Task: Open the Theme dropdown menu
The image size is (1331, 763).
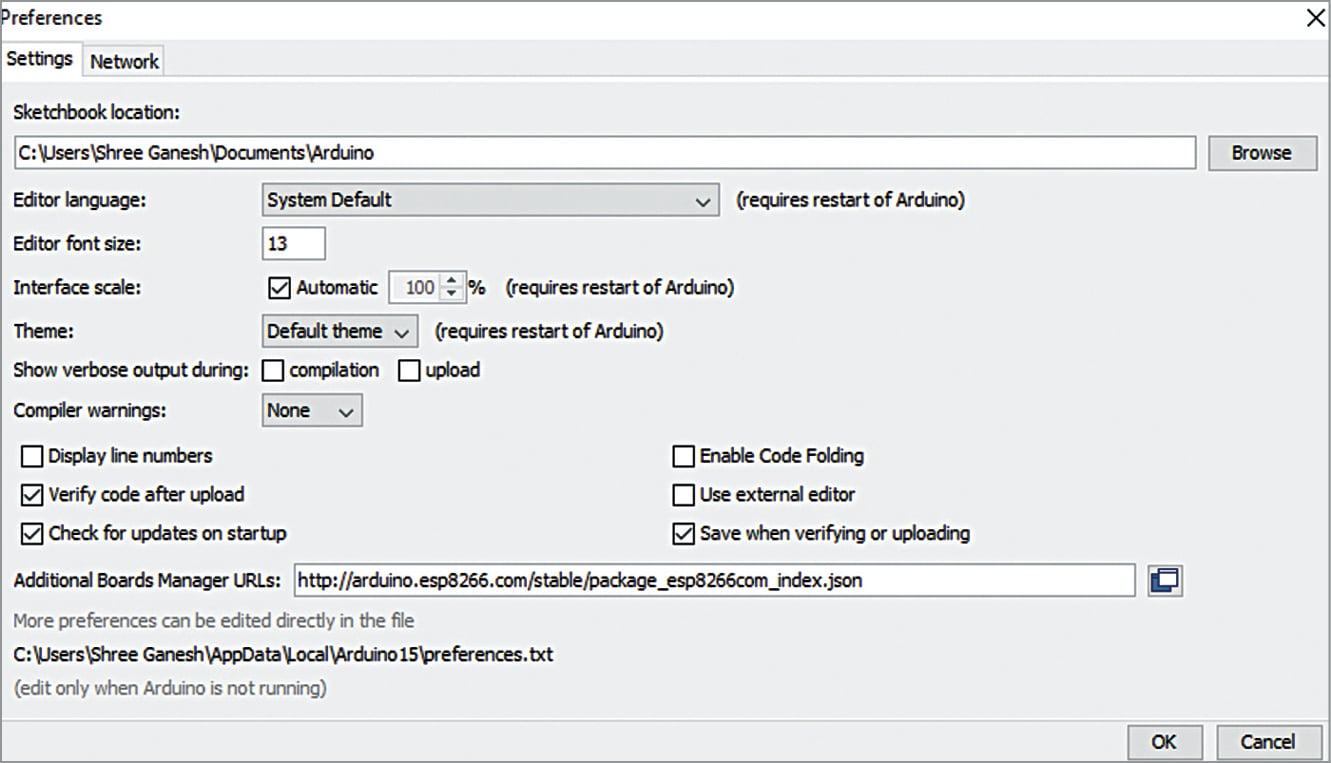Action: (339, 331)
